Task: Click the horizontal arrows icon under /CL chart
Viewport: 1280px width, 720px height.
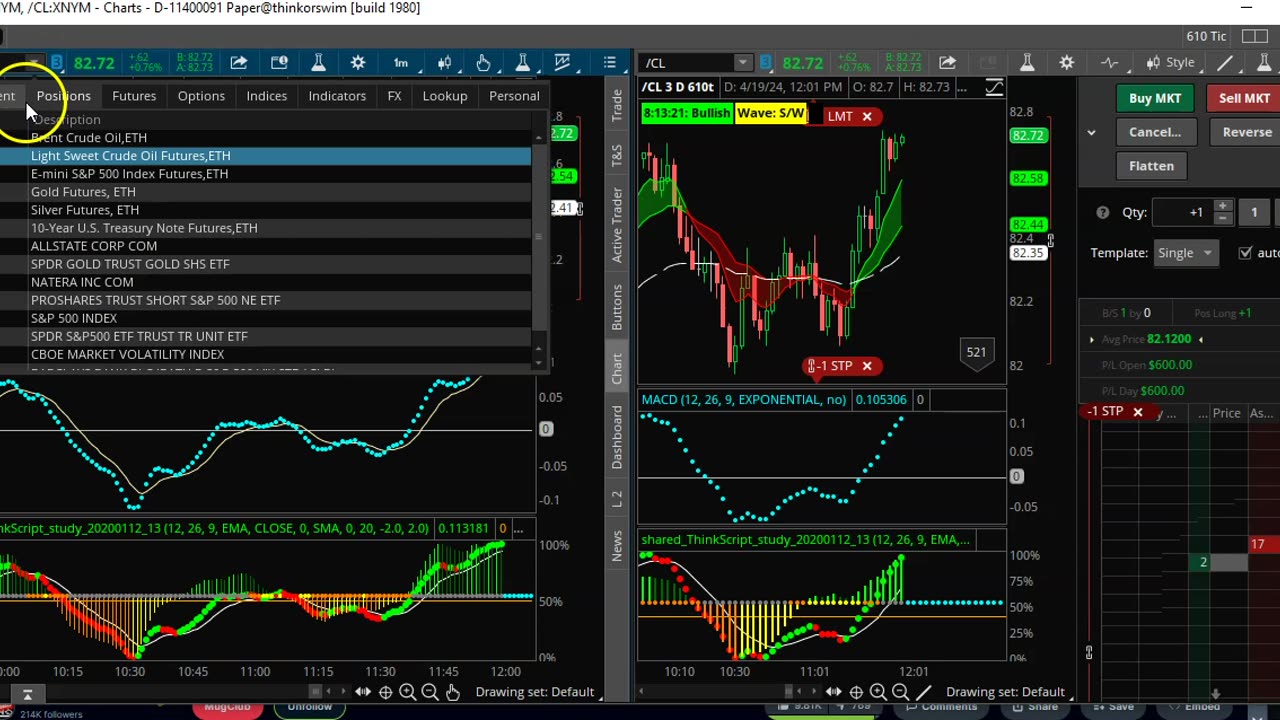Action: coord(833,692)
